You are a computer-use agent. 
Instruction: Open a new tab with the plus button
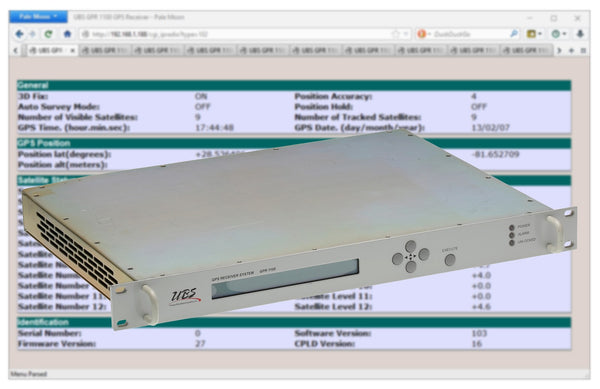coord(571,50)
